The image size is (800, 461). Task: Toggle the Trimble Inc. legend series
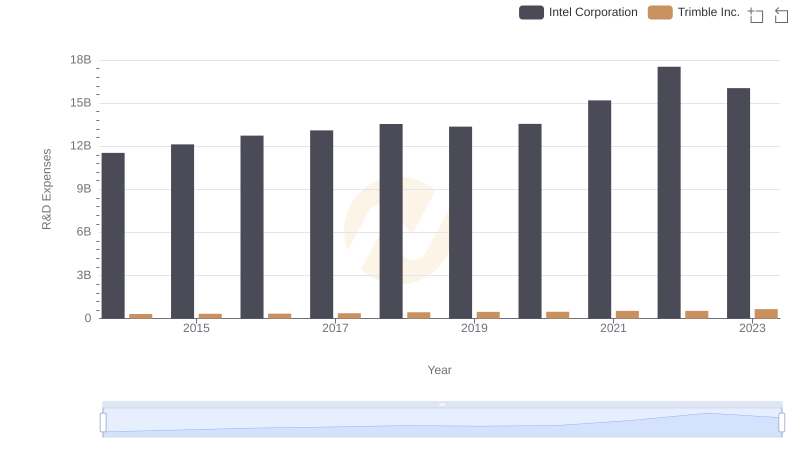[693, 12]
